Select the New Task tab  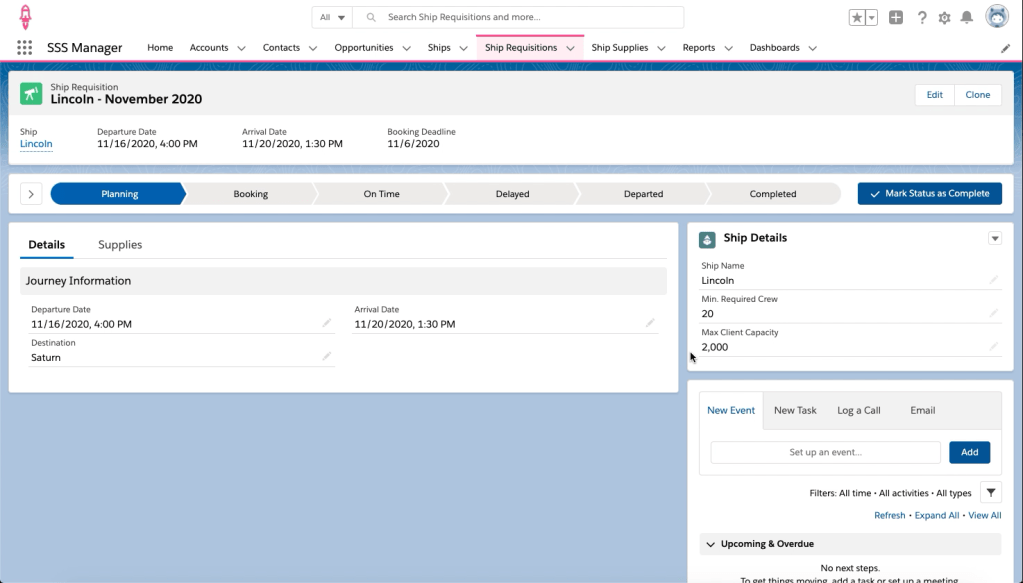point(795,410)
